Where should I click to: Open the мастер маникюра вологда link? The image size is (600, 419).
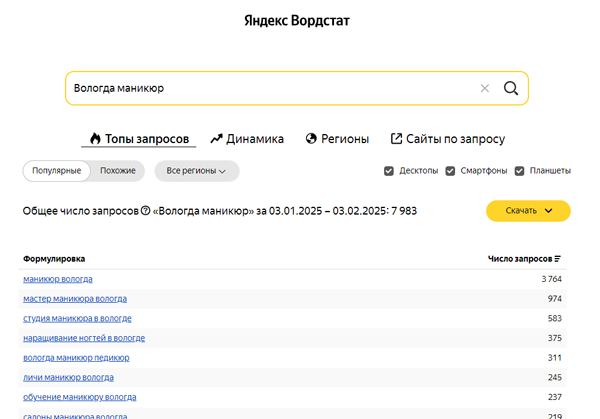(75, 299)
